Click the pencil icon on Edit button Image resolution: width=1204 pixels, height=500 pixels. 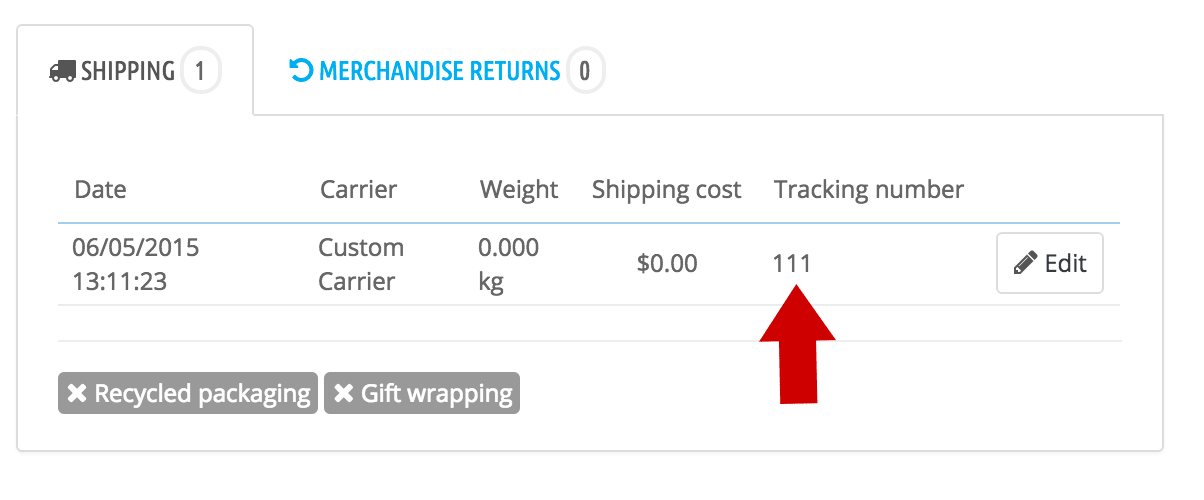coord(1026,264)
